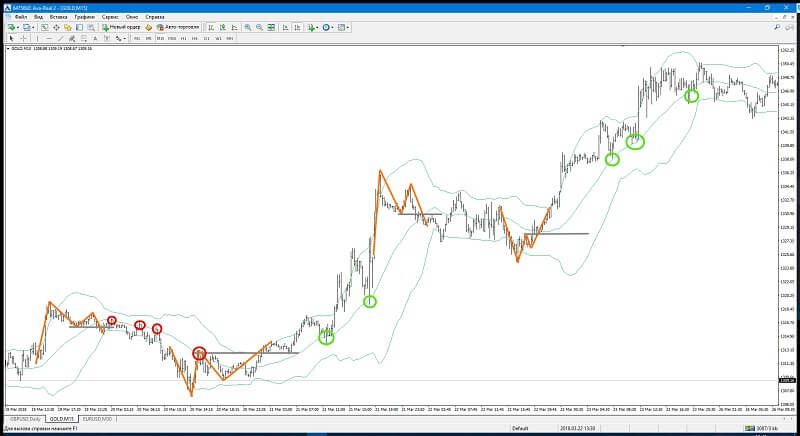Expand the new chart dropdown arrow
The image size is (800, 436).
pyautogui.click(x=17, y=28)
